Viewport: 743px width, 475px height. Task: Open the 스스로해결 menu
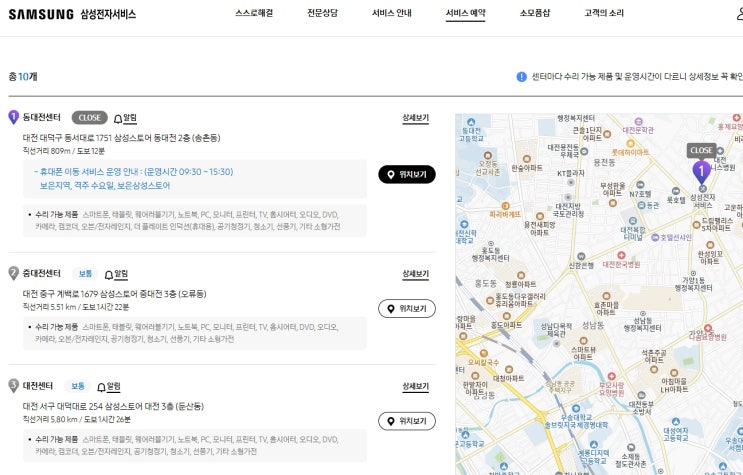[254, 13]
